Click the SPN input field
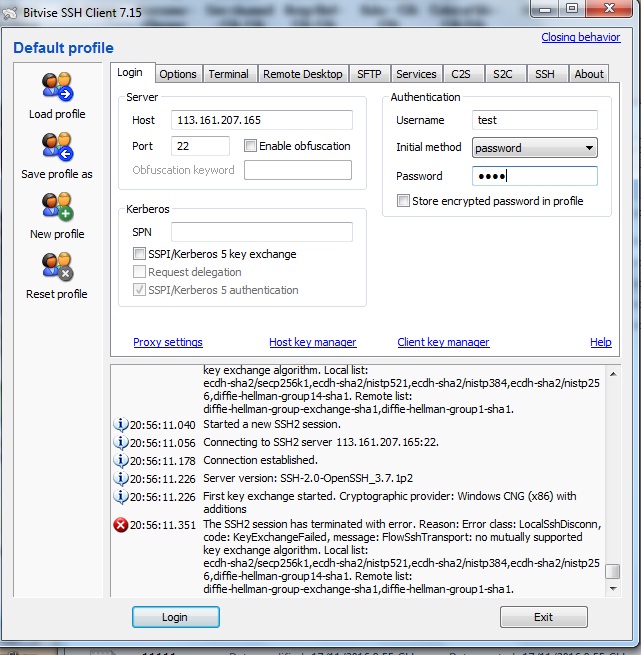 (262, 232)
